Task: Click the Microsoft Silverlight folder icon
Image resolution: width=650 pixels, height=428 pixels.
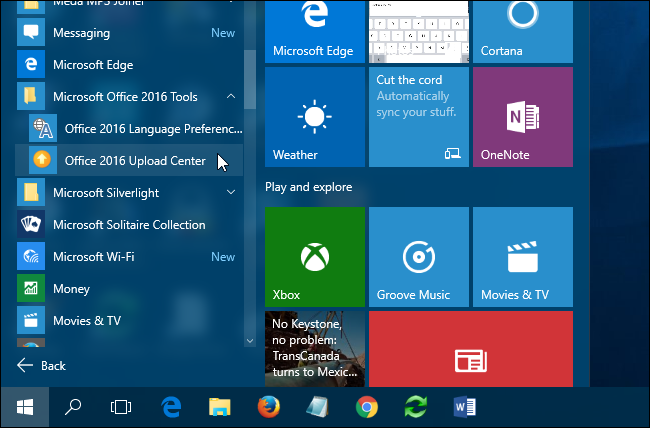Action: [x=31, y=192]
